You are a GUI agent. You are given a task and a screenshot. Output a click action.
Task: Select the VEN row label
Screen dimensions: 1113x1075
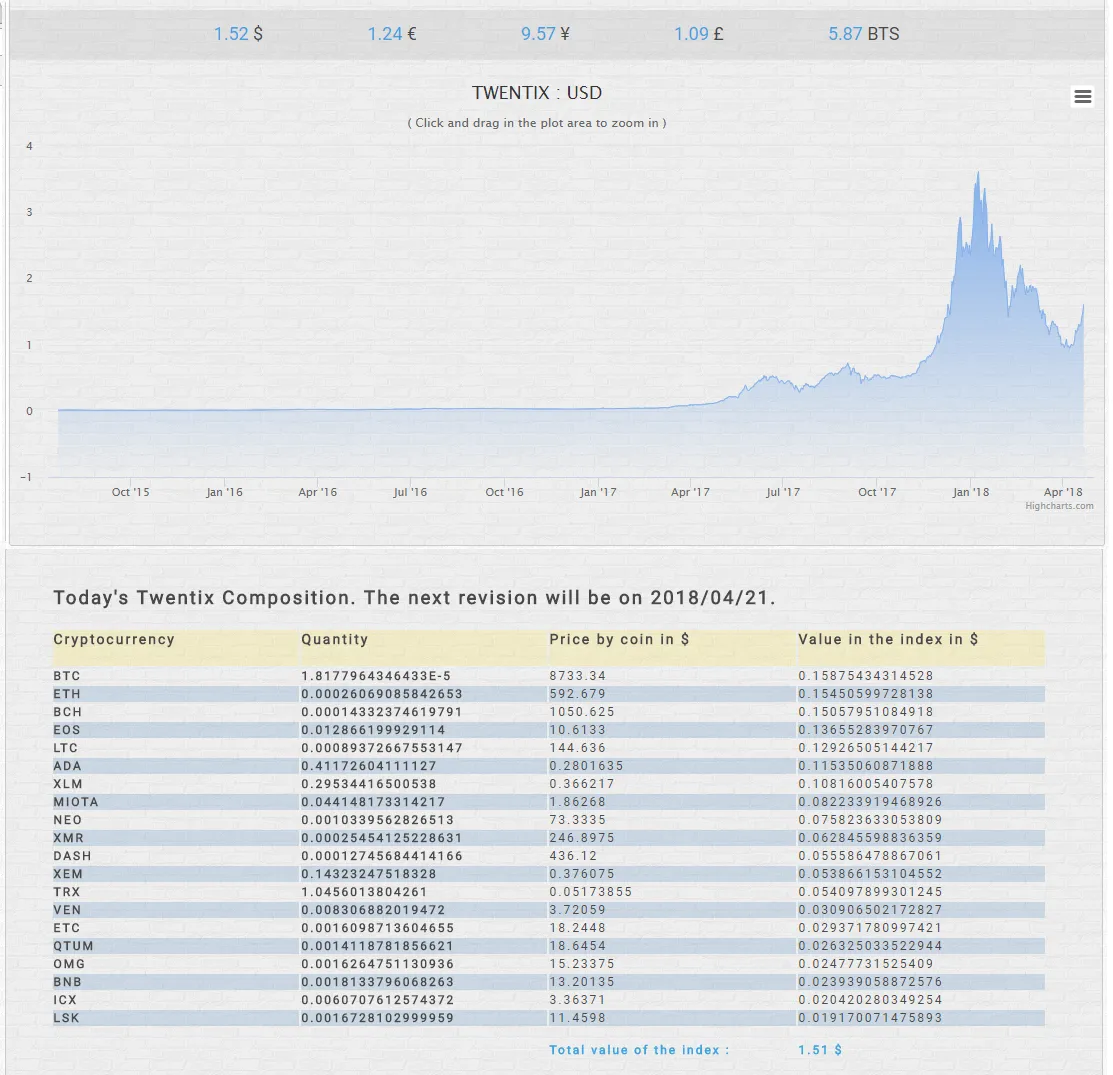(67, 910)
